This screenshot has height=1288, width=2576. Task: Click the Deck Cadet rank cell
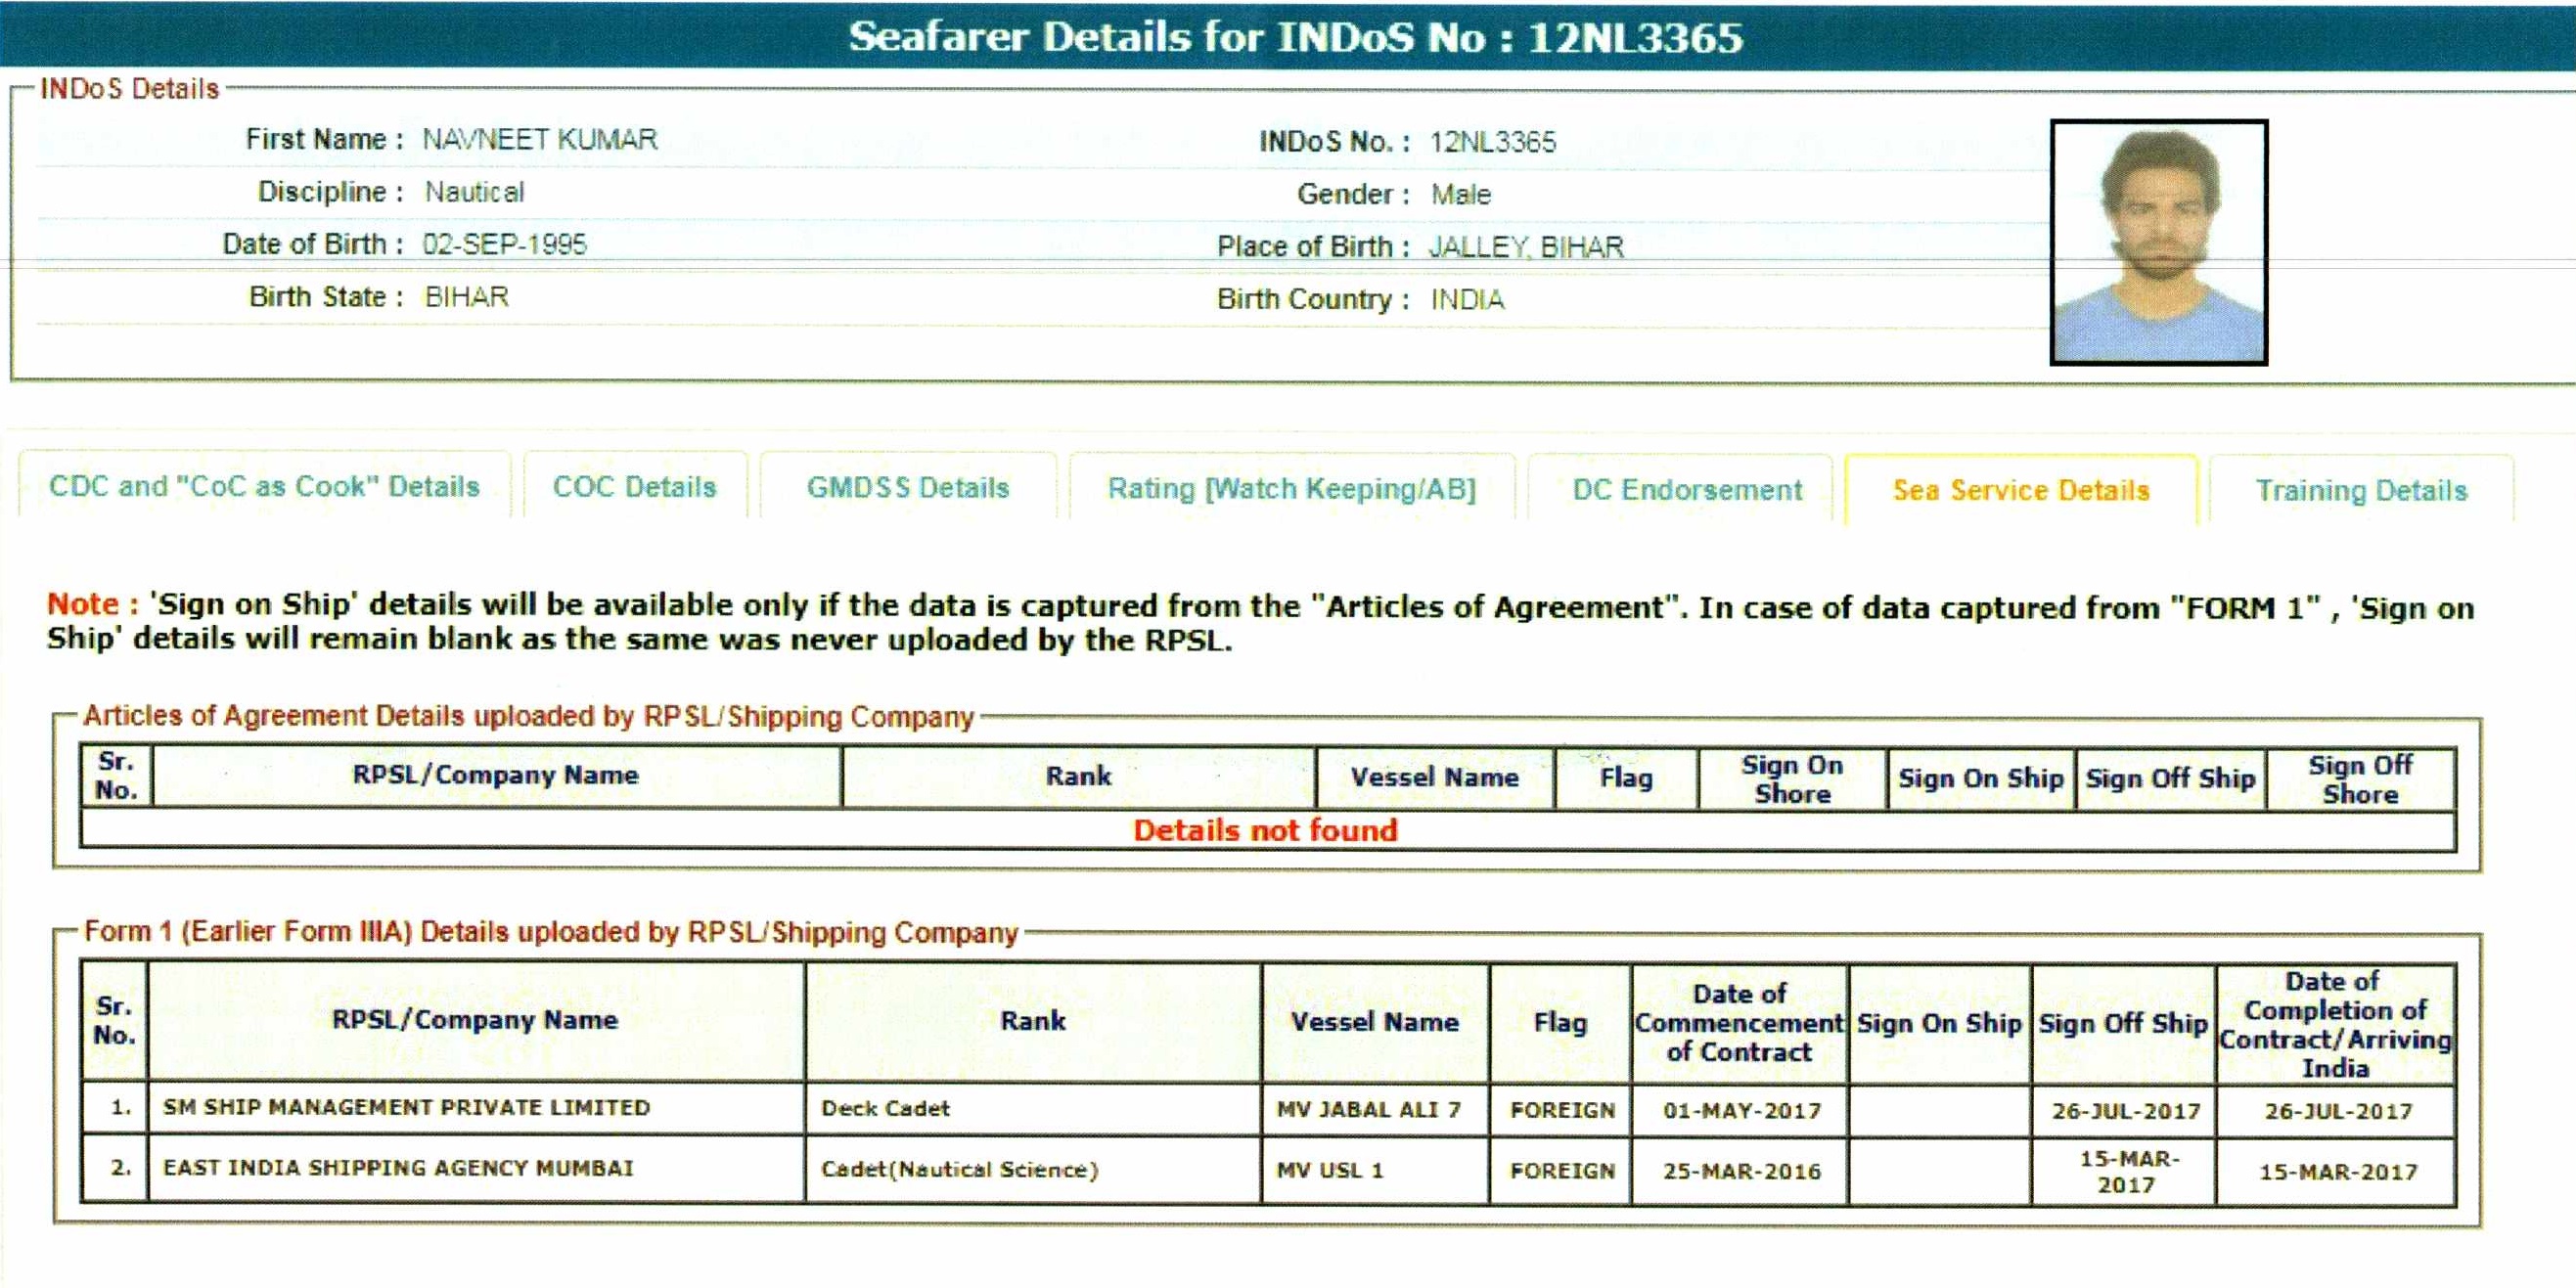click(885, 1109)
